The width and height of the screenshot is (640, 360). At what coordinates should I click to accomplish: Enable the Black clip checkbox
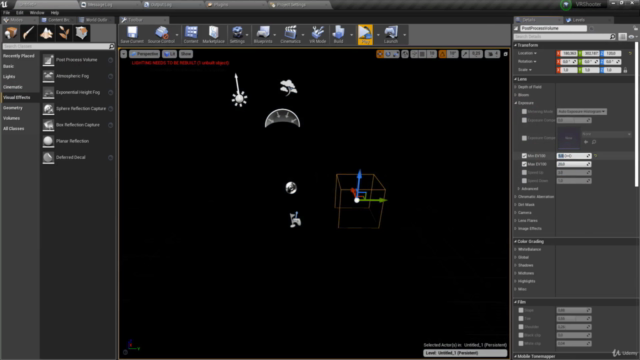[x=521, y=335]
